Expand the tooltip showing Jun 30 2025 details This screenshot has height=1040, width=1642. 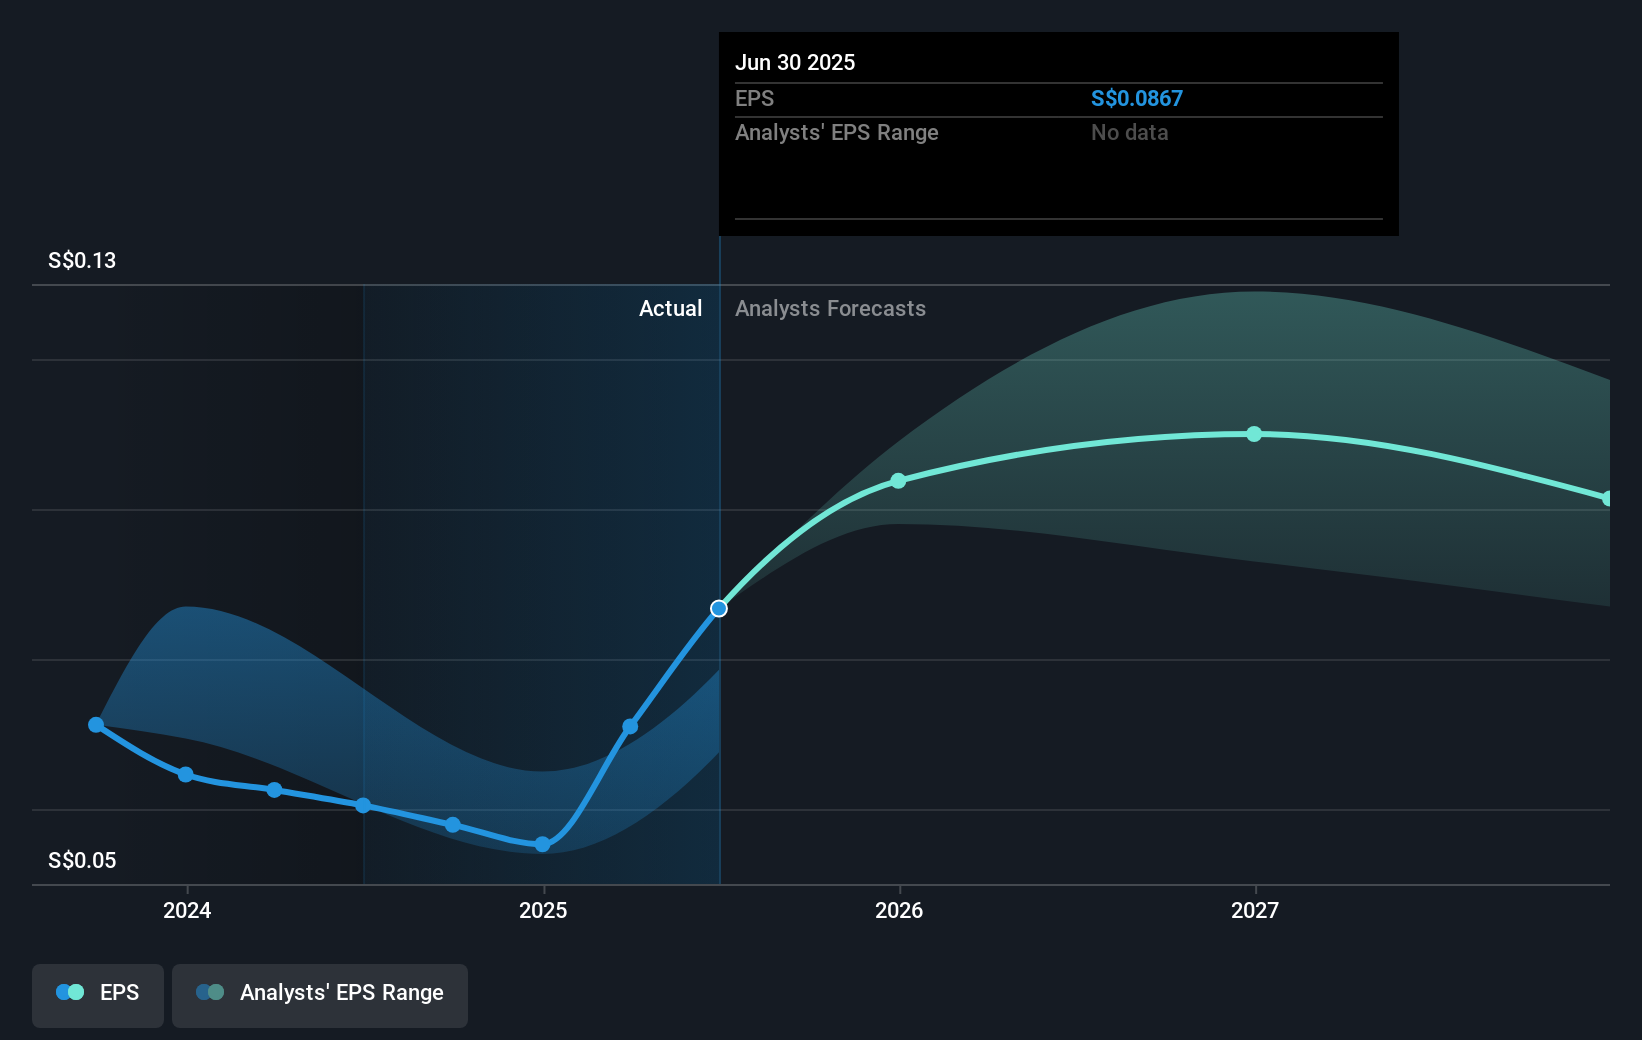click(x=1057, y=133)
